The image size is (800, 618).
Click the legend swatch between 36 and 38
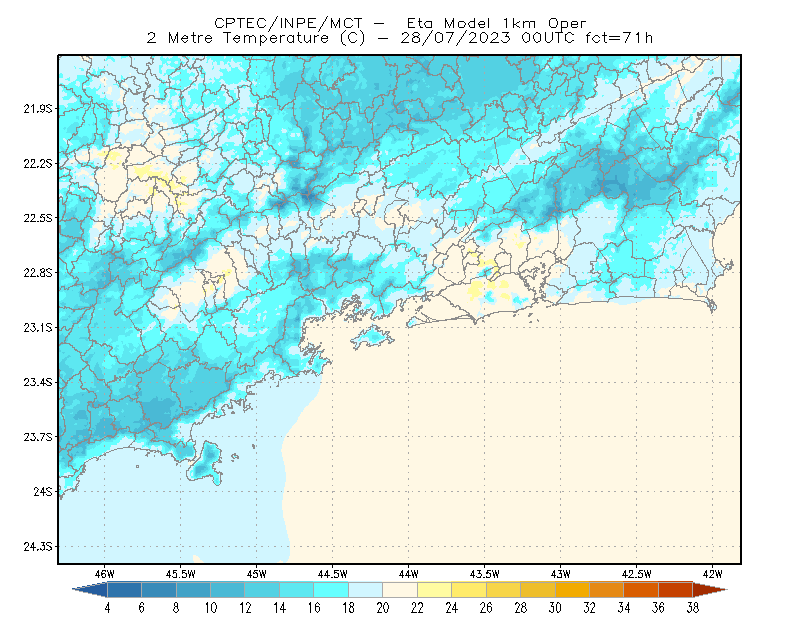click(676, 589)
